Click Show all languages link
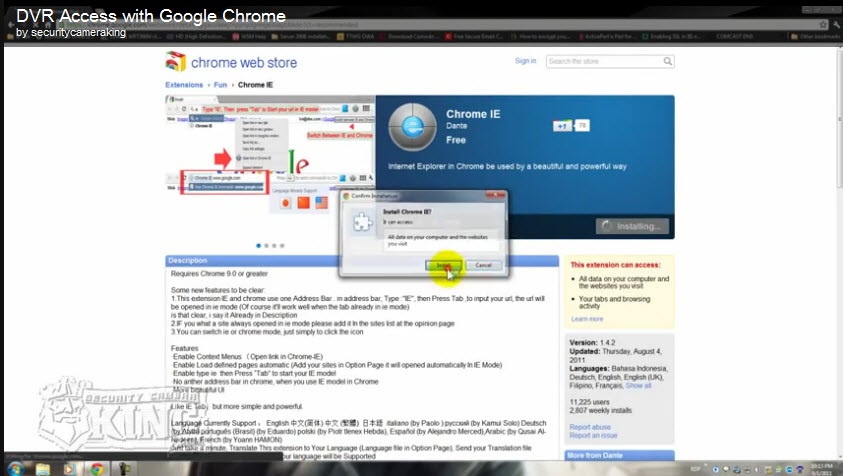Screen dimensions: 843x476 [638, 386]
